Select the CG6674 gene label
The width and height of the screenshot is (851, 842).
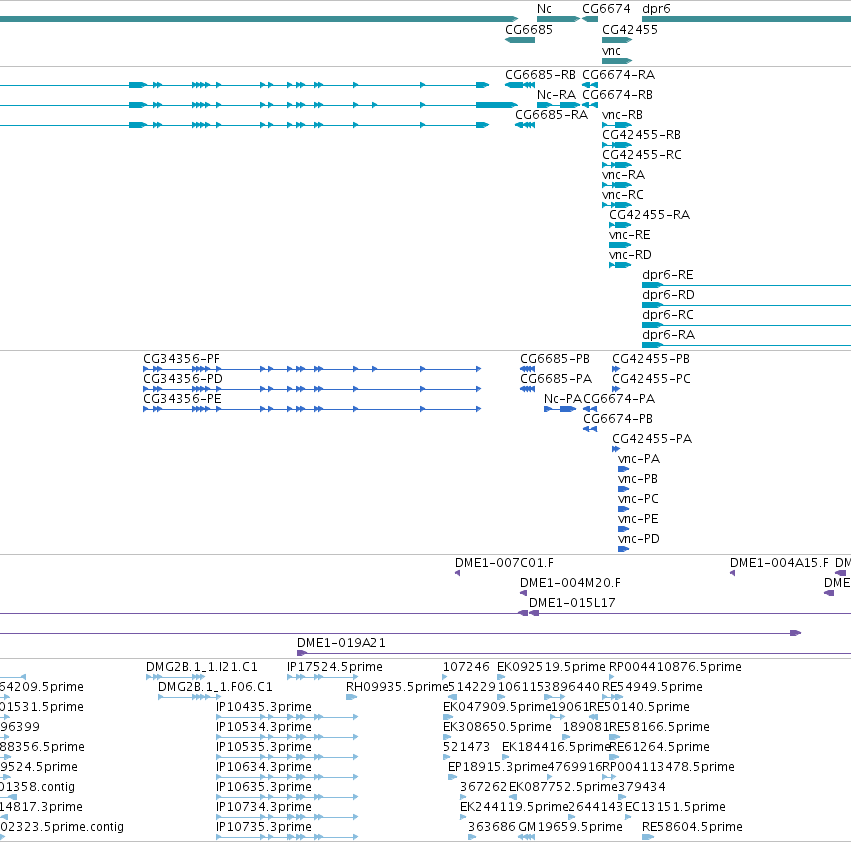click(606, 9)
